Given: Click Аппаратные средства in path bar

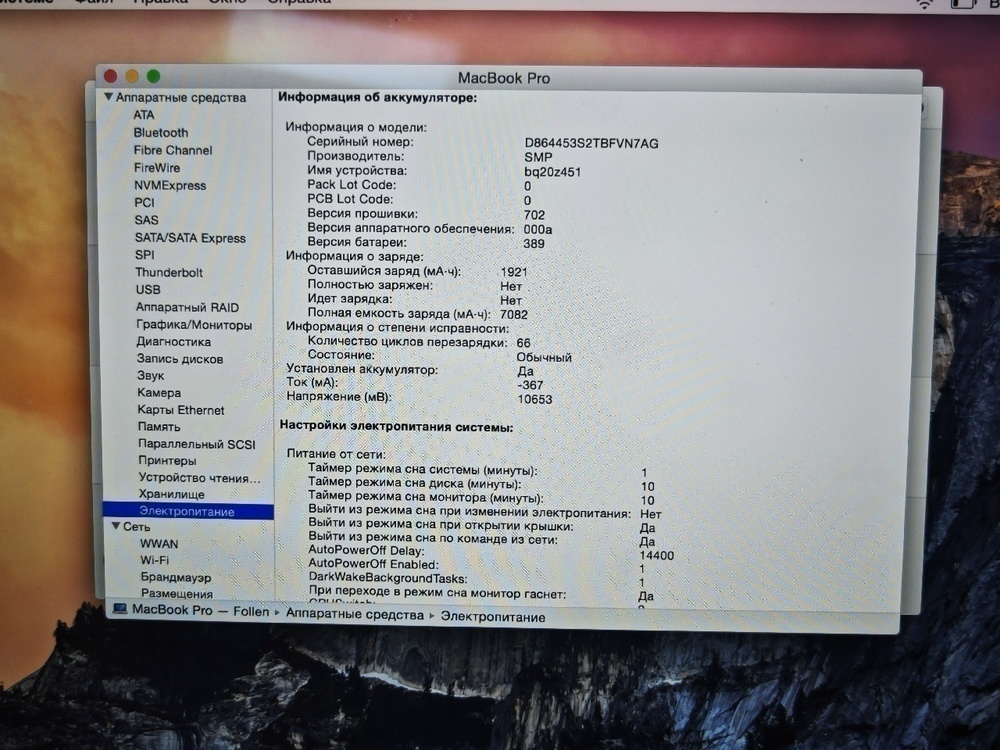Looking at the screenshot, I should 355,615.
